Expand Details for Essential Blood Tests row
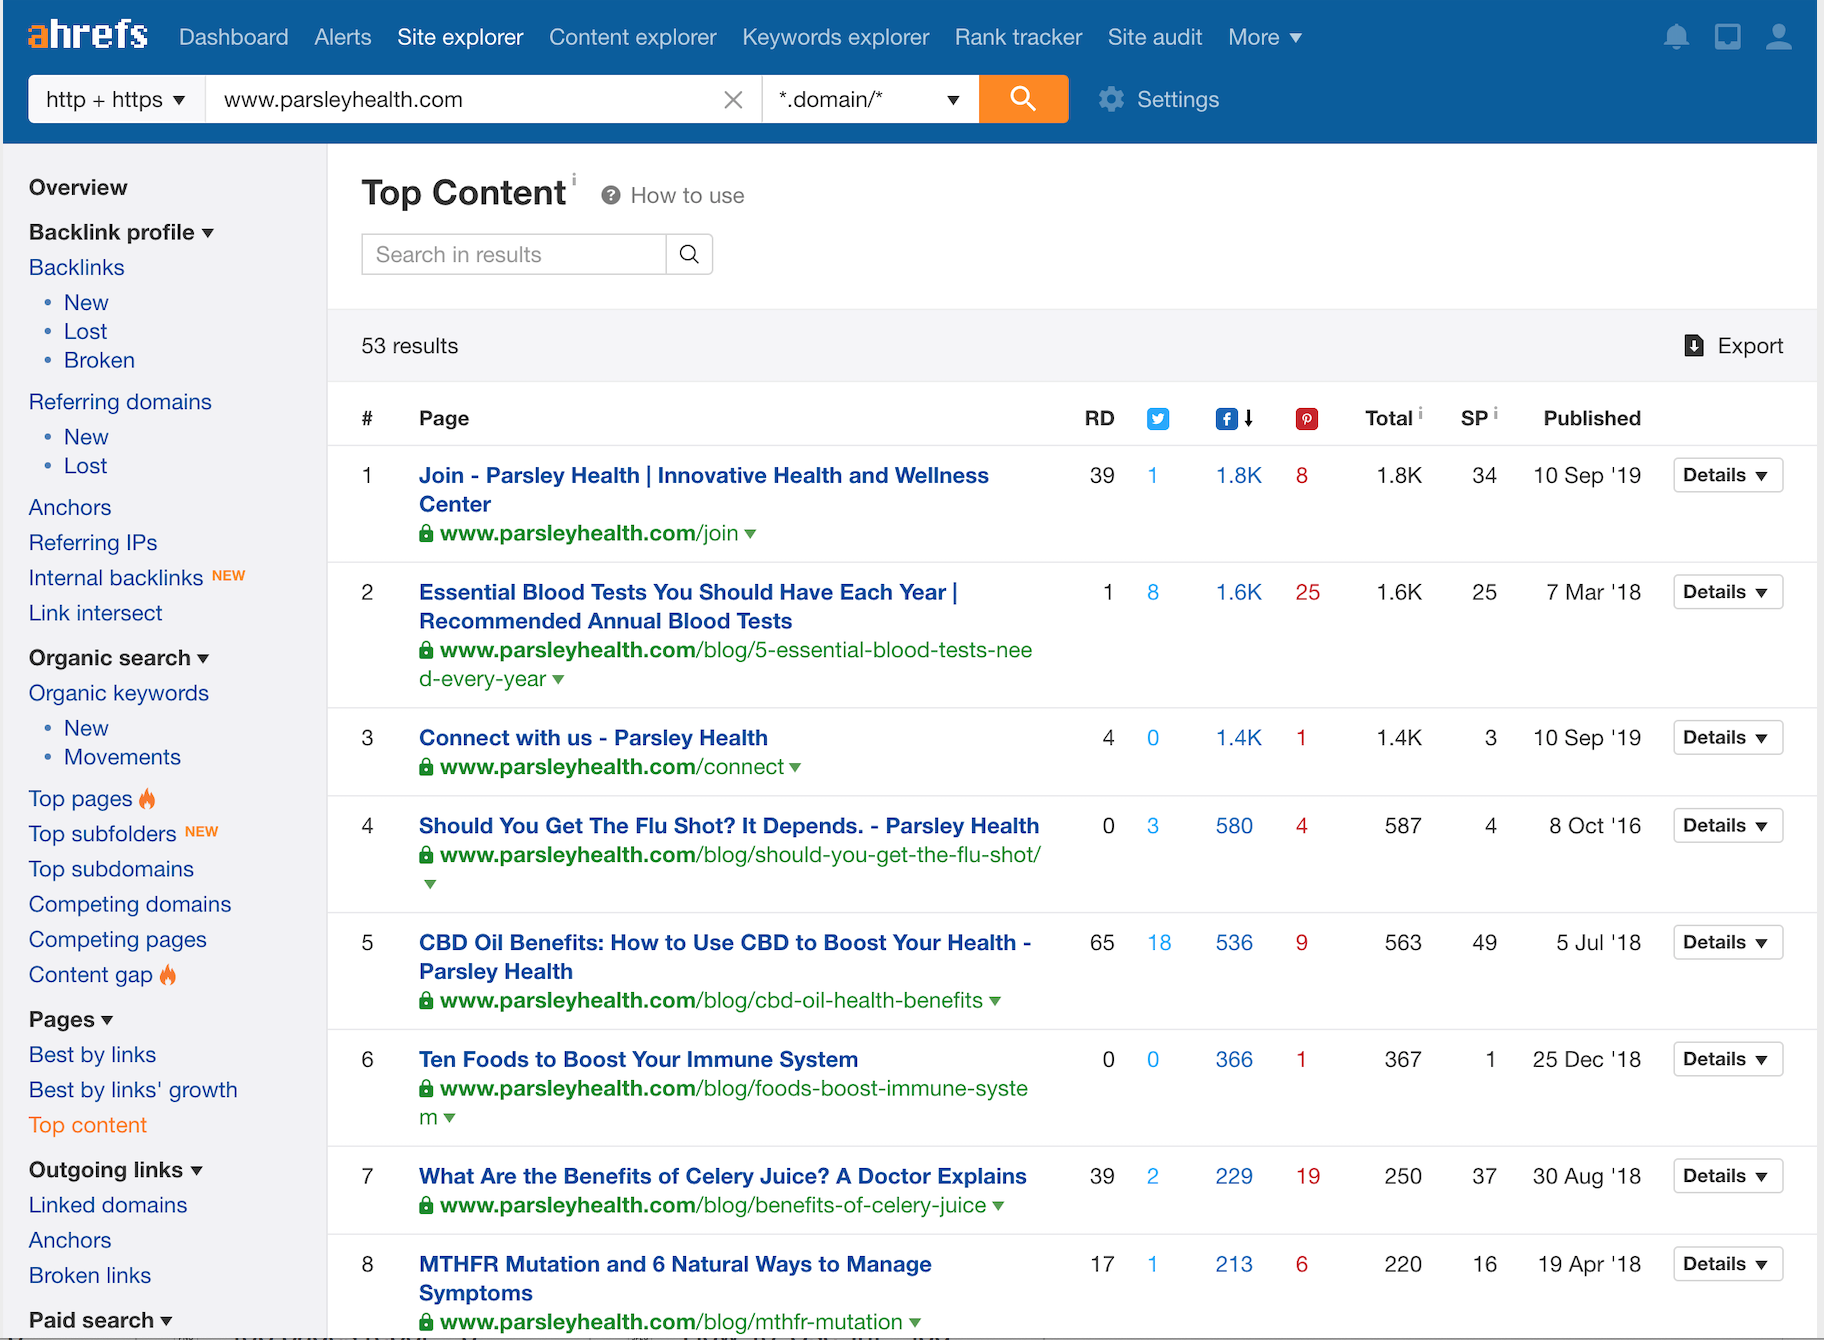 click(x=1727, y=592)
